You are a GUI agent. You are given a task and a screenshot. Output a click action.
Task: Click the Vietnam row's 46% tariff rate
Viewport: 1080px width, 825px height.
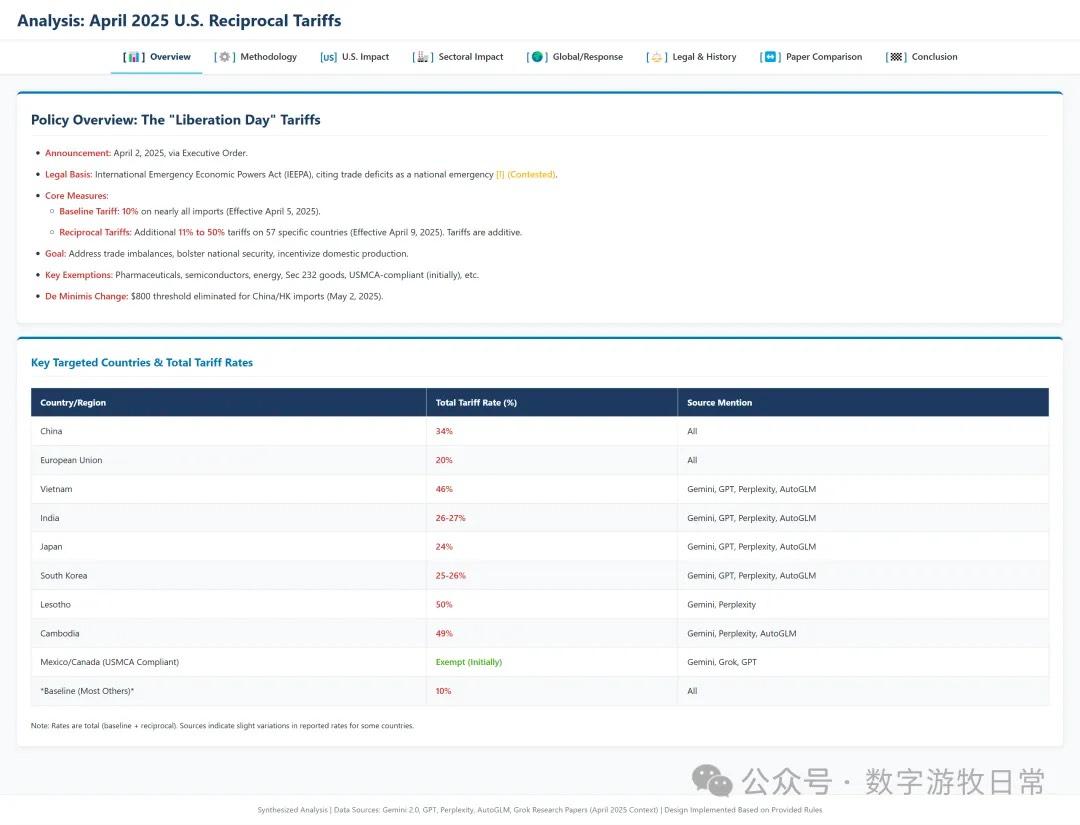click(x=444, y=489)
